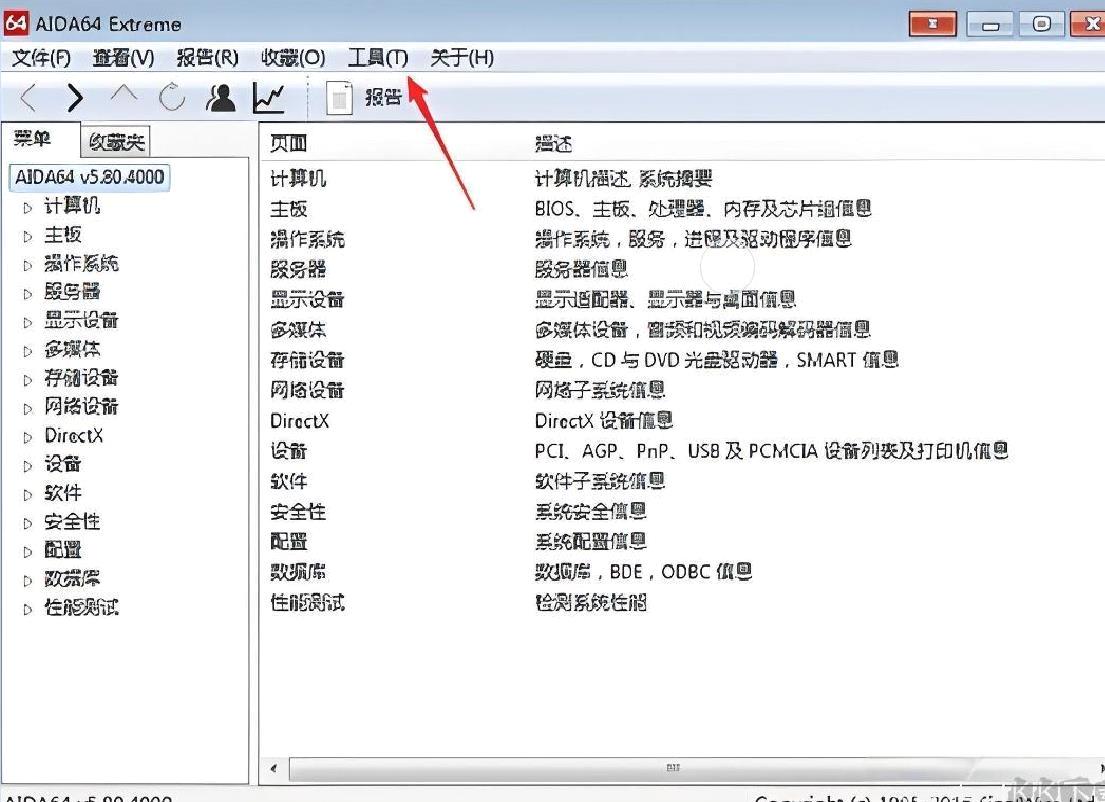This screenshot has width=1105, height=802.
Task: Expand the 操作系统 node in the tree
Action: 27,265
